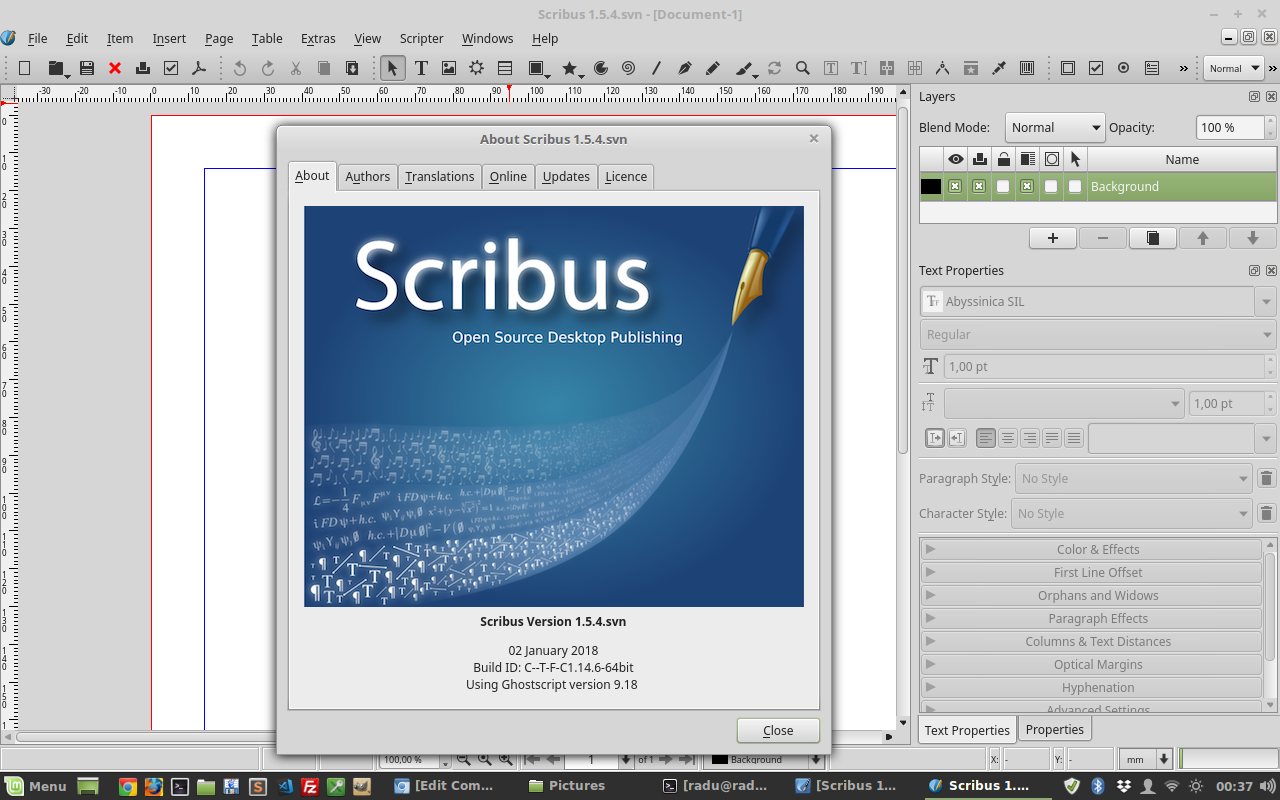Expand the Color & Effects section

click(x=1091, y=549)
